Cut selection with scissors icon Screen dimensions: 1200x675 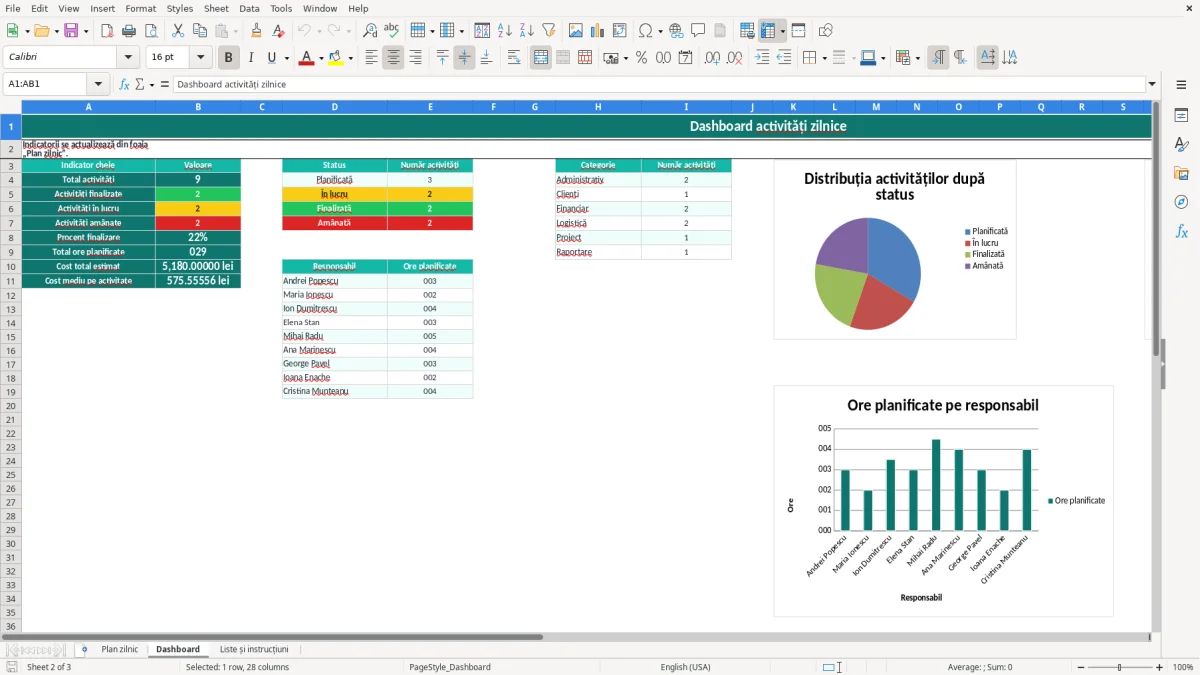pyautogui.click(x=178, y=31)
